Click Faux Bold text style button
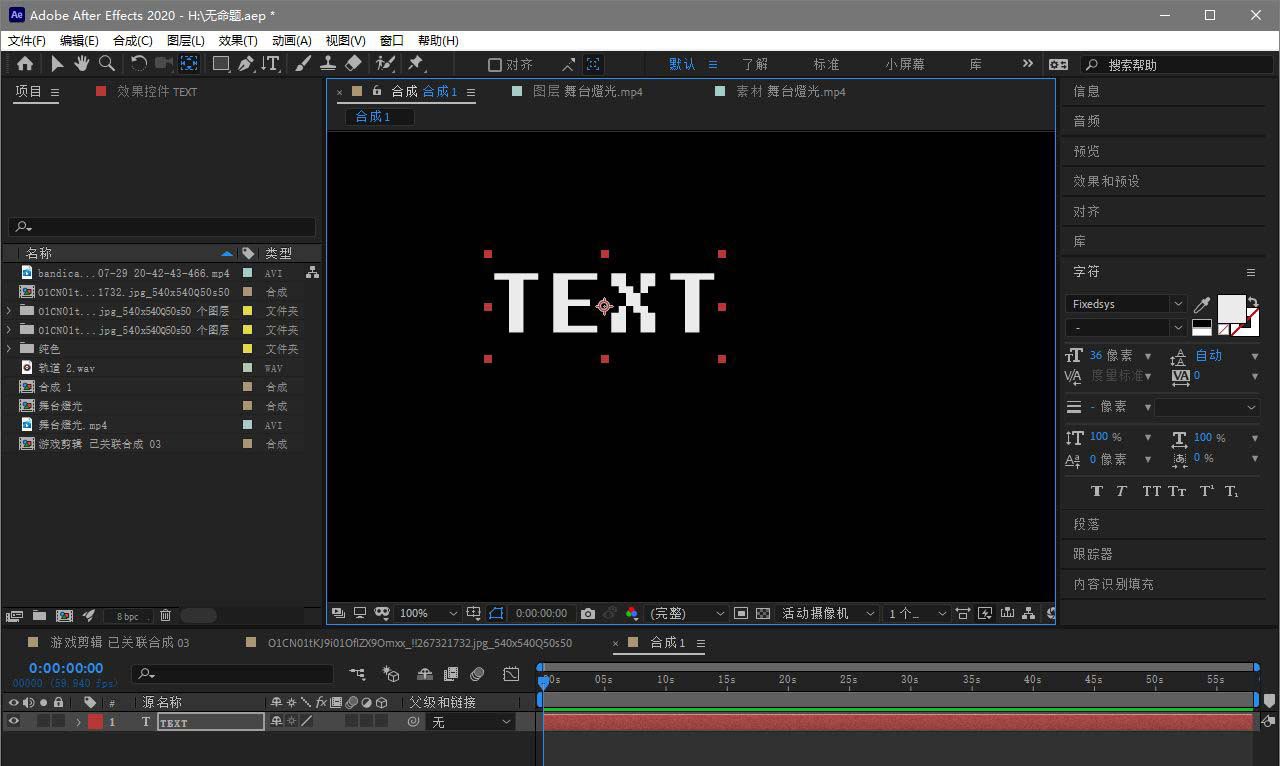 coord(1096,491)
